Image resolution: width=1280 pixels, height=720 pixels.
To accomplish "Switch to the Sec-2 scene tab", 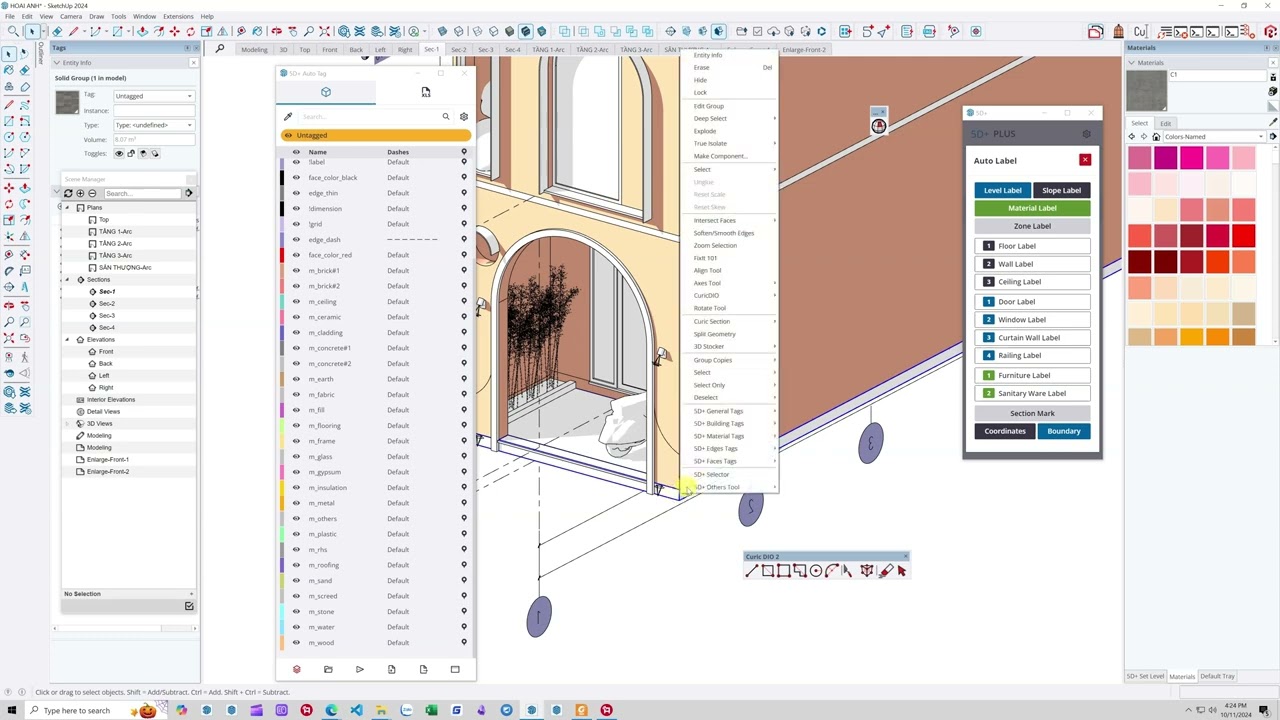I will tap(459, 49).
